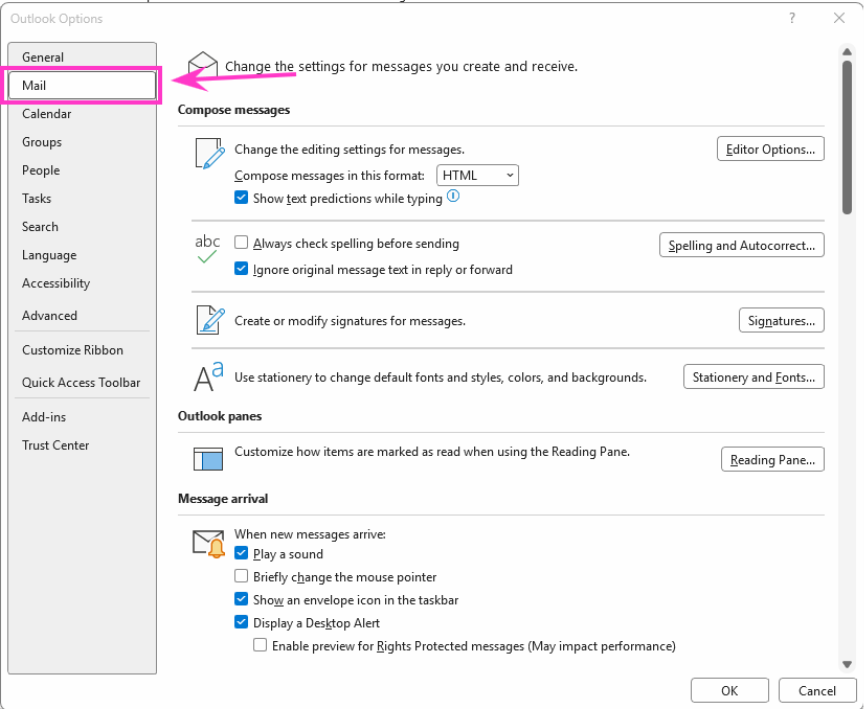Click the text predictions info icon
Screen dimensions: 864x709
click(x=453, y=196)
